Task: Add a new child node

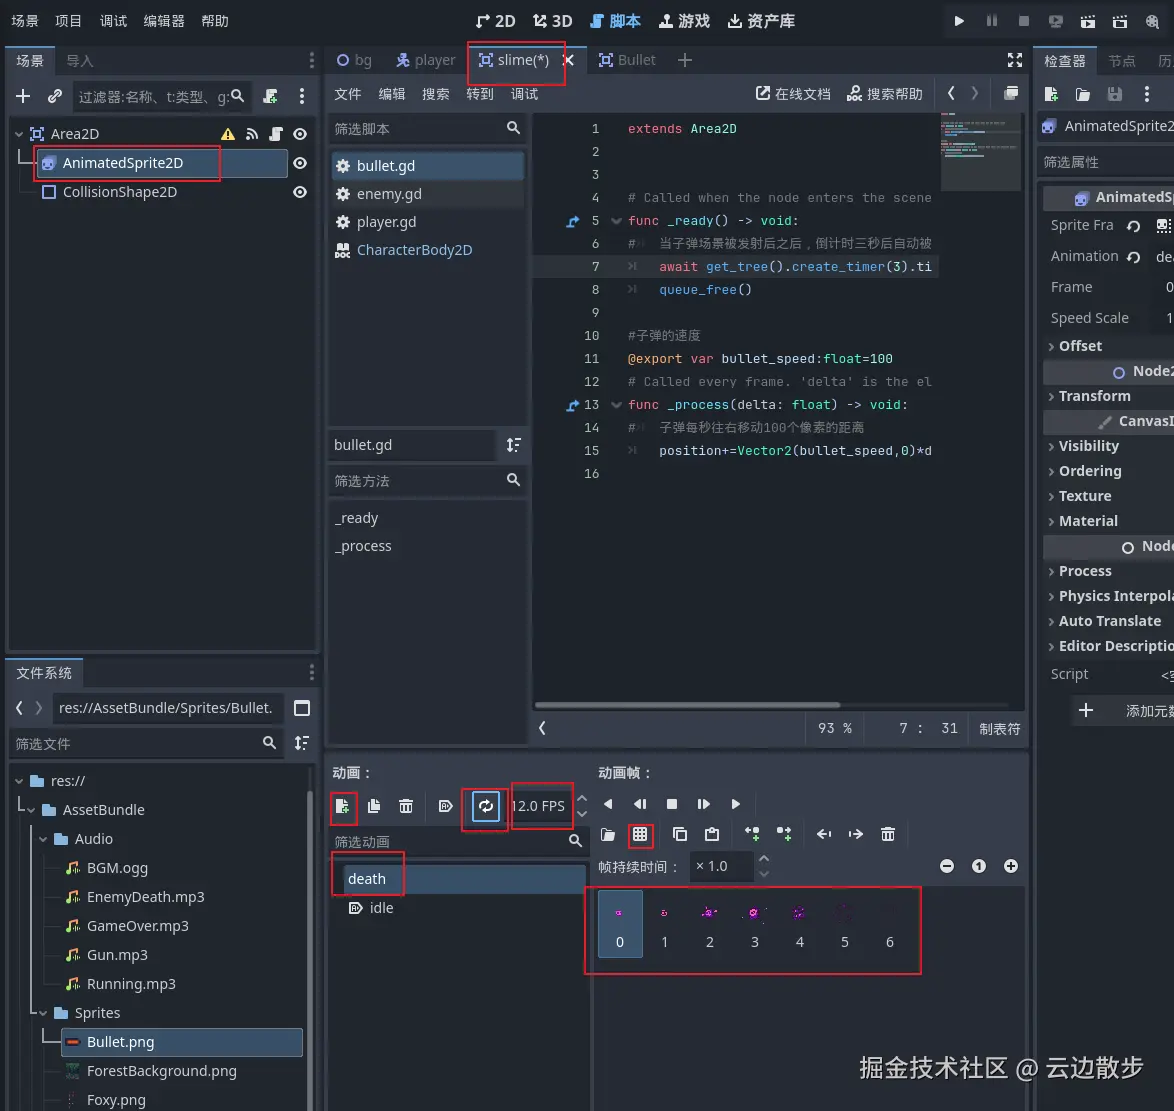Action: point(23,96)
